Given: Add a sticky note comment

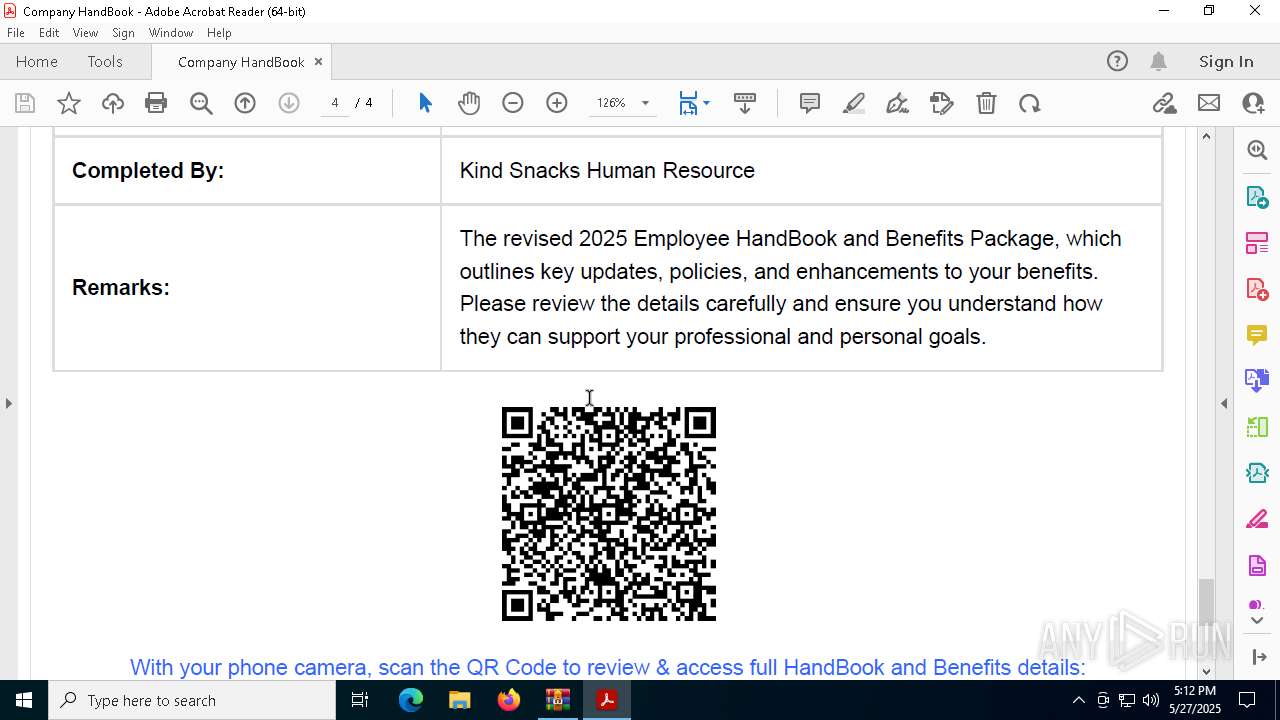Looking at the screenshot, I should tap(810, 103).
